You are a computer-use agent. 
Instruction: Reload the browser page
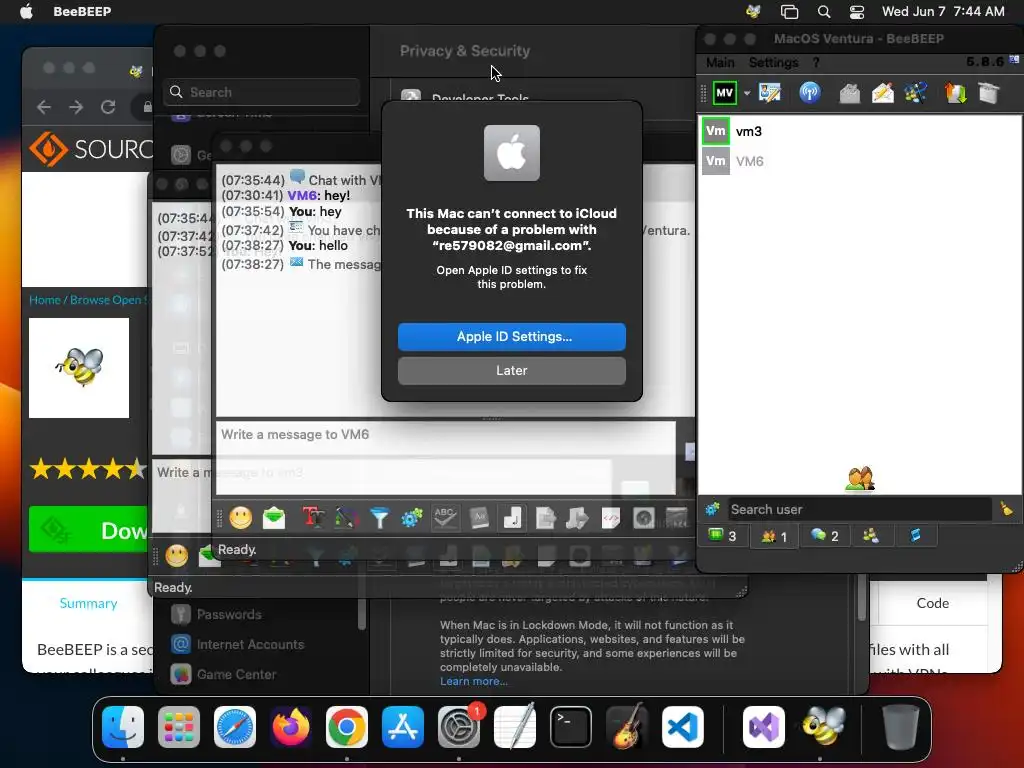108,107
